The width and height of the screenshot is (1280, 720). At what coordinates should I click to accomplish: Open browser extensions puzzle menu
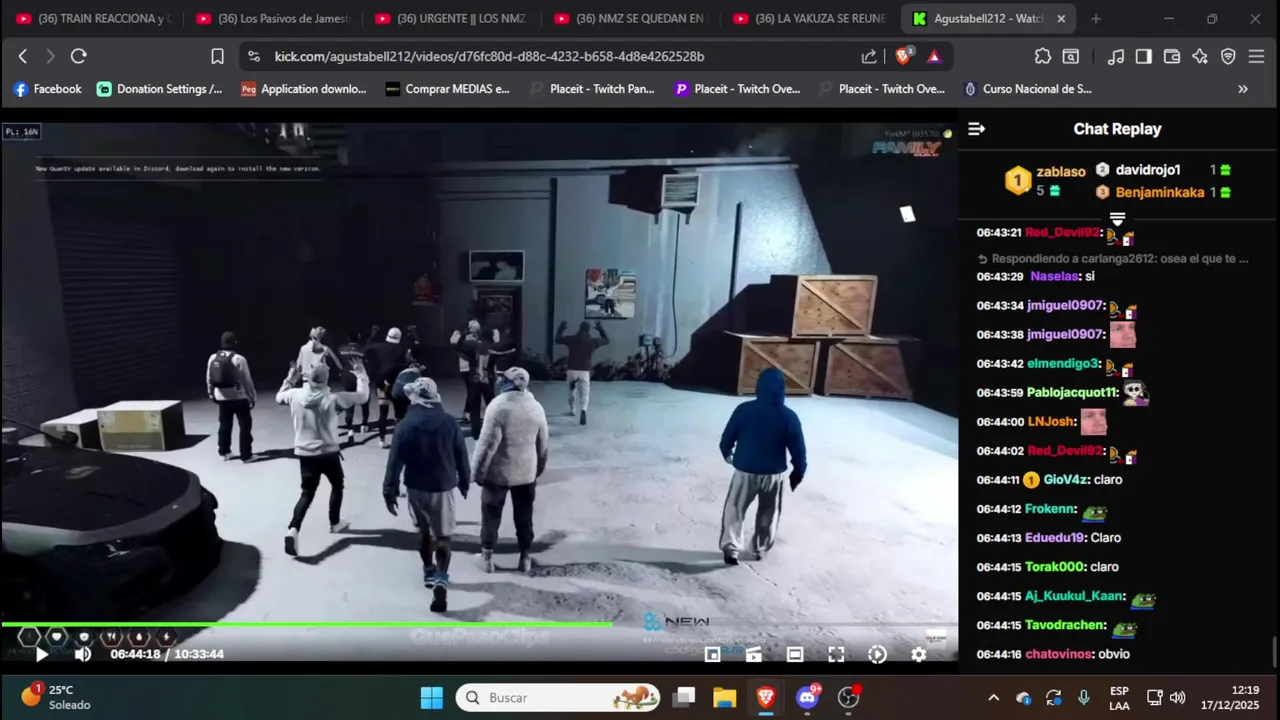pos(1043,57)
